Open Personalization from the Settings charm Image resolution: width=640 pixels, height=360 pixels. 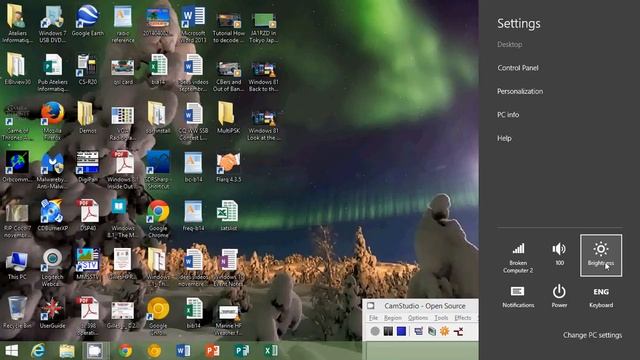coord(520,91)
